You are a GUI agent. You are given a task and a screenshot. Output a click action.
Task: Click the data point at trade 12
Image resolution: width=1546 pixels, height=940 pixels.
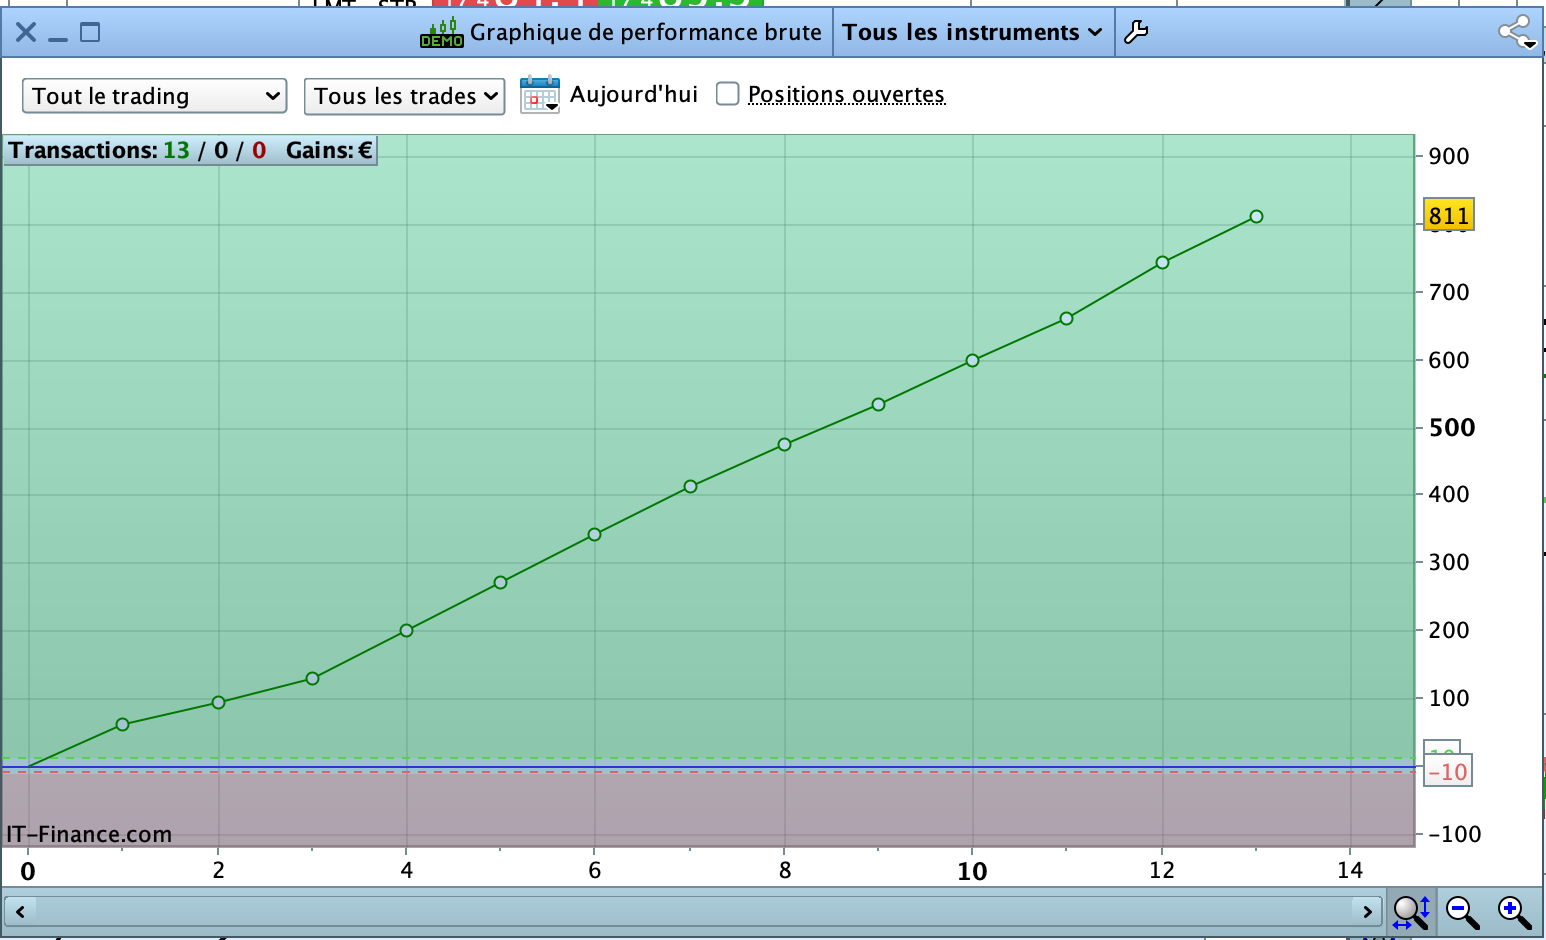click(1162, 262)
